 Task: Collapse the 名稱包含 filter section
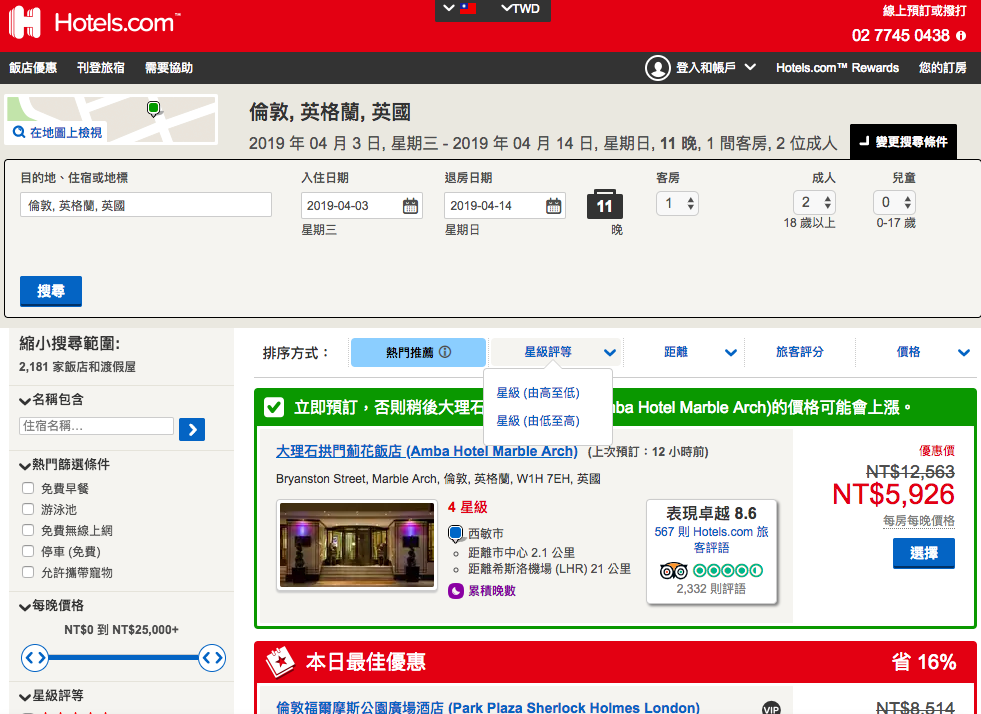52,400
